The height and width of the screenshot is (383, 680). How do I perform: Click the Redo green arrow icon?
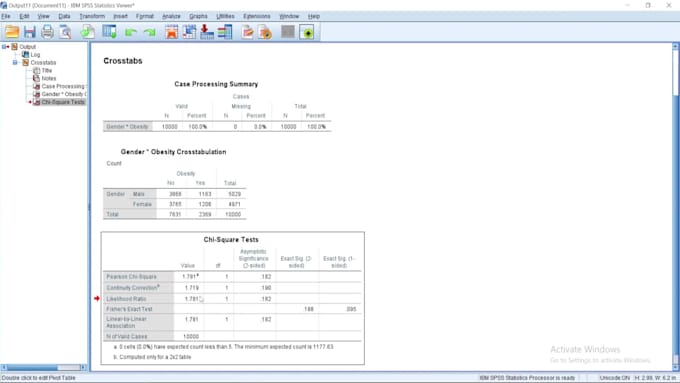pos(150,32)
